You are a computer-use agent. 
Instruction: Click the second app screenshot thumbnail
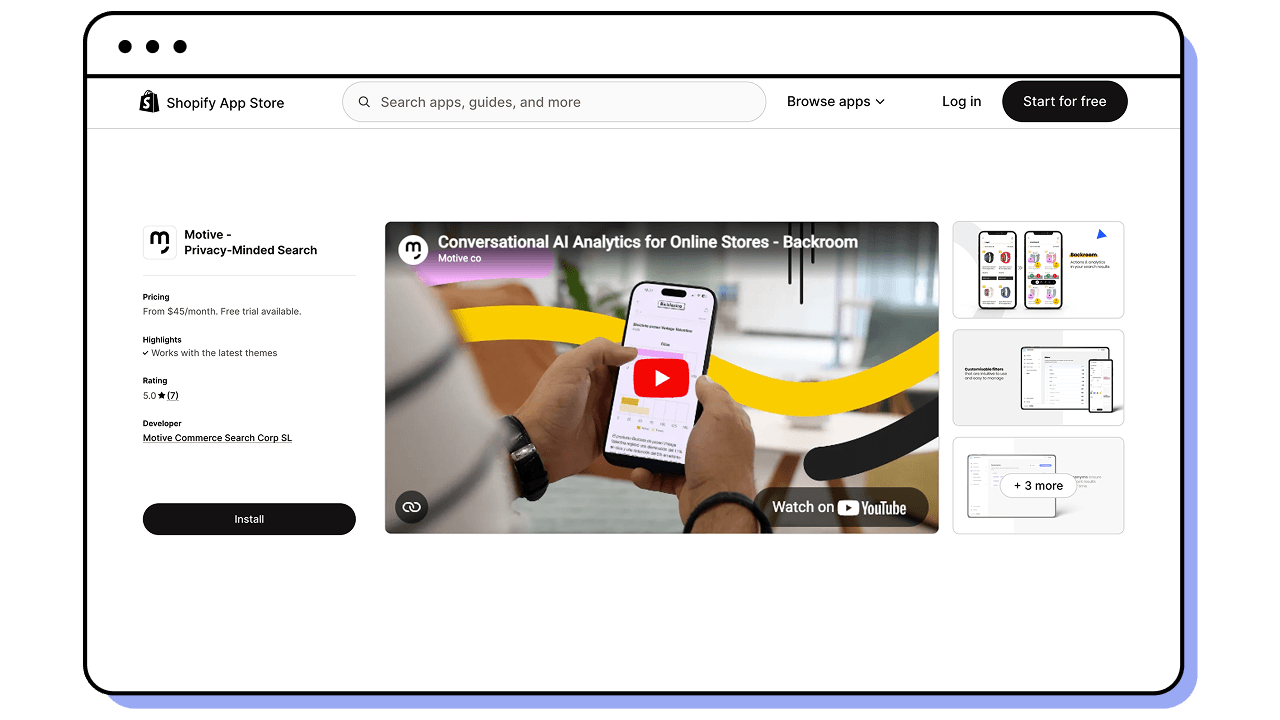click(x=1038, y=377)
